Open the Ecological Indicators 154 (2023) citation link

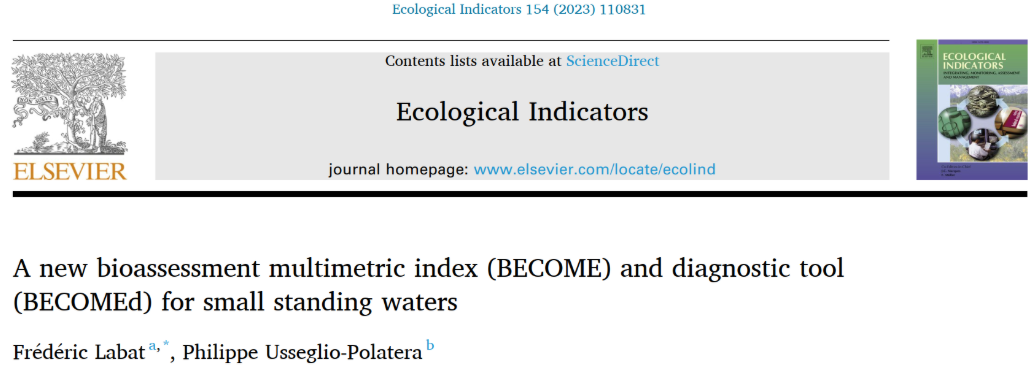518,10
